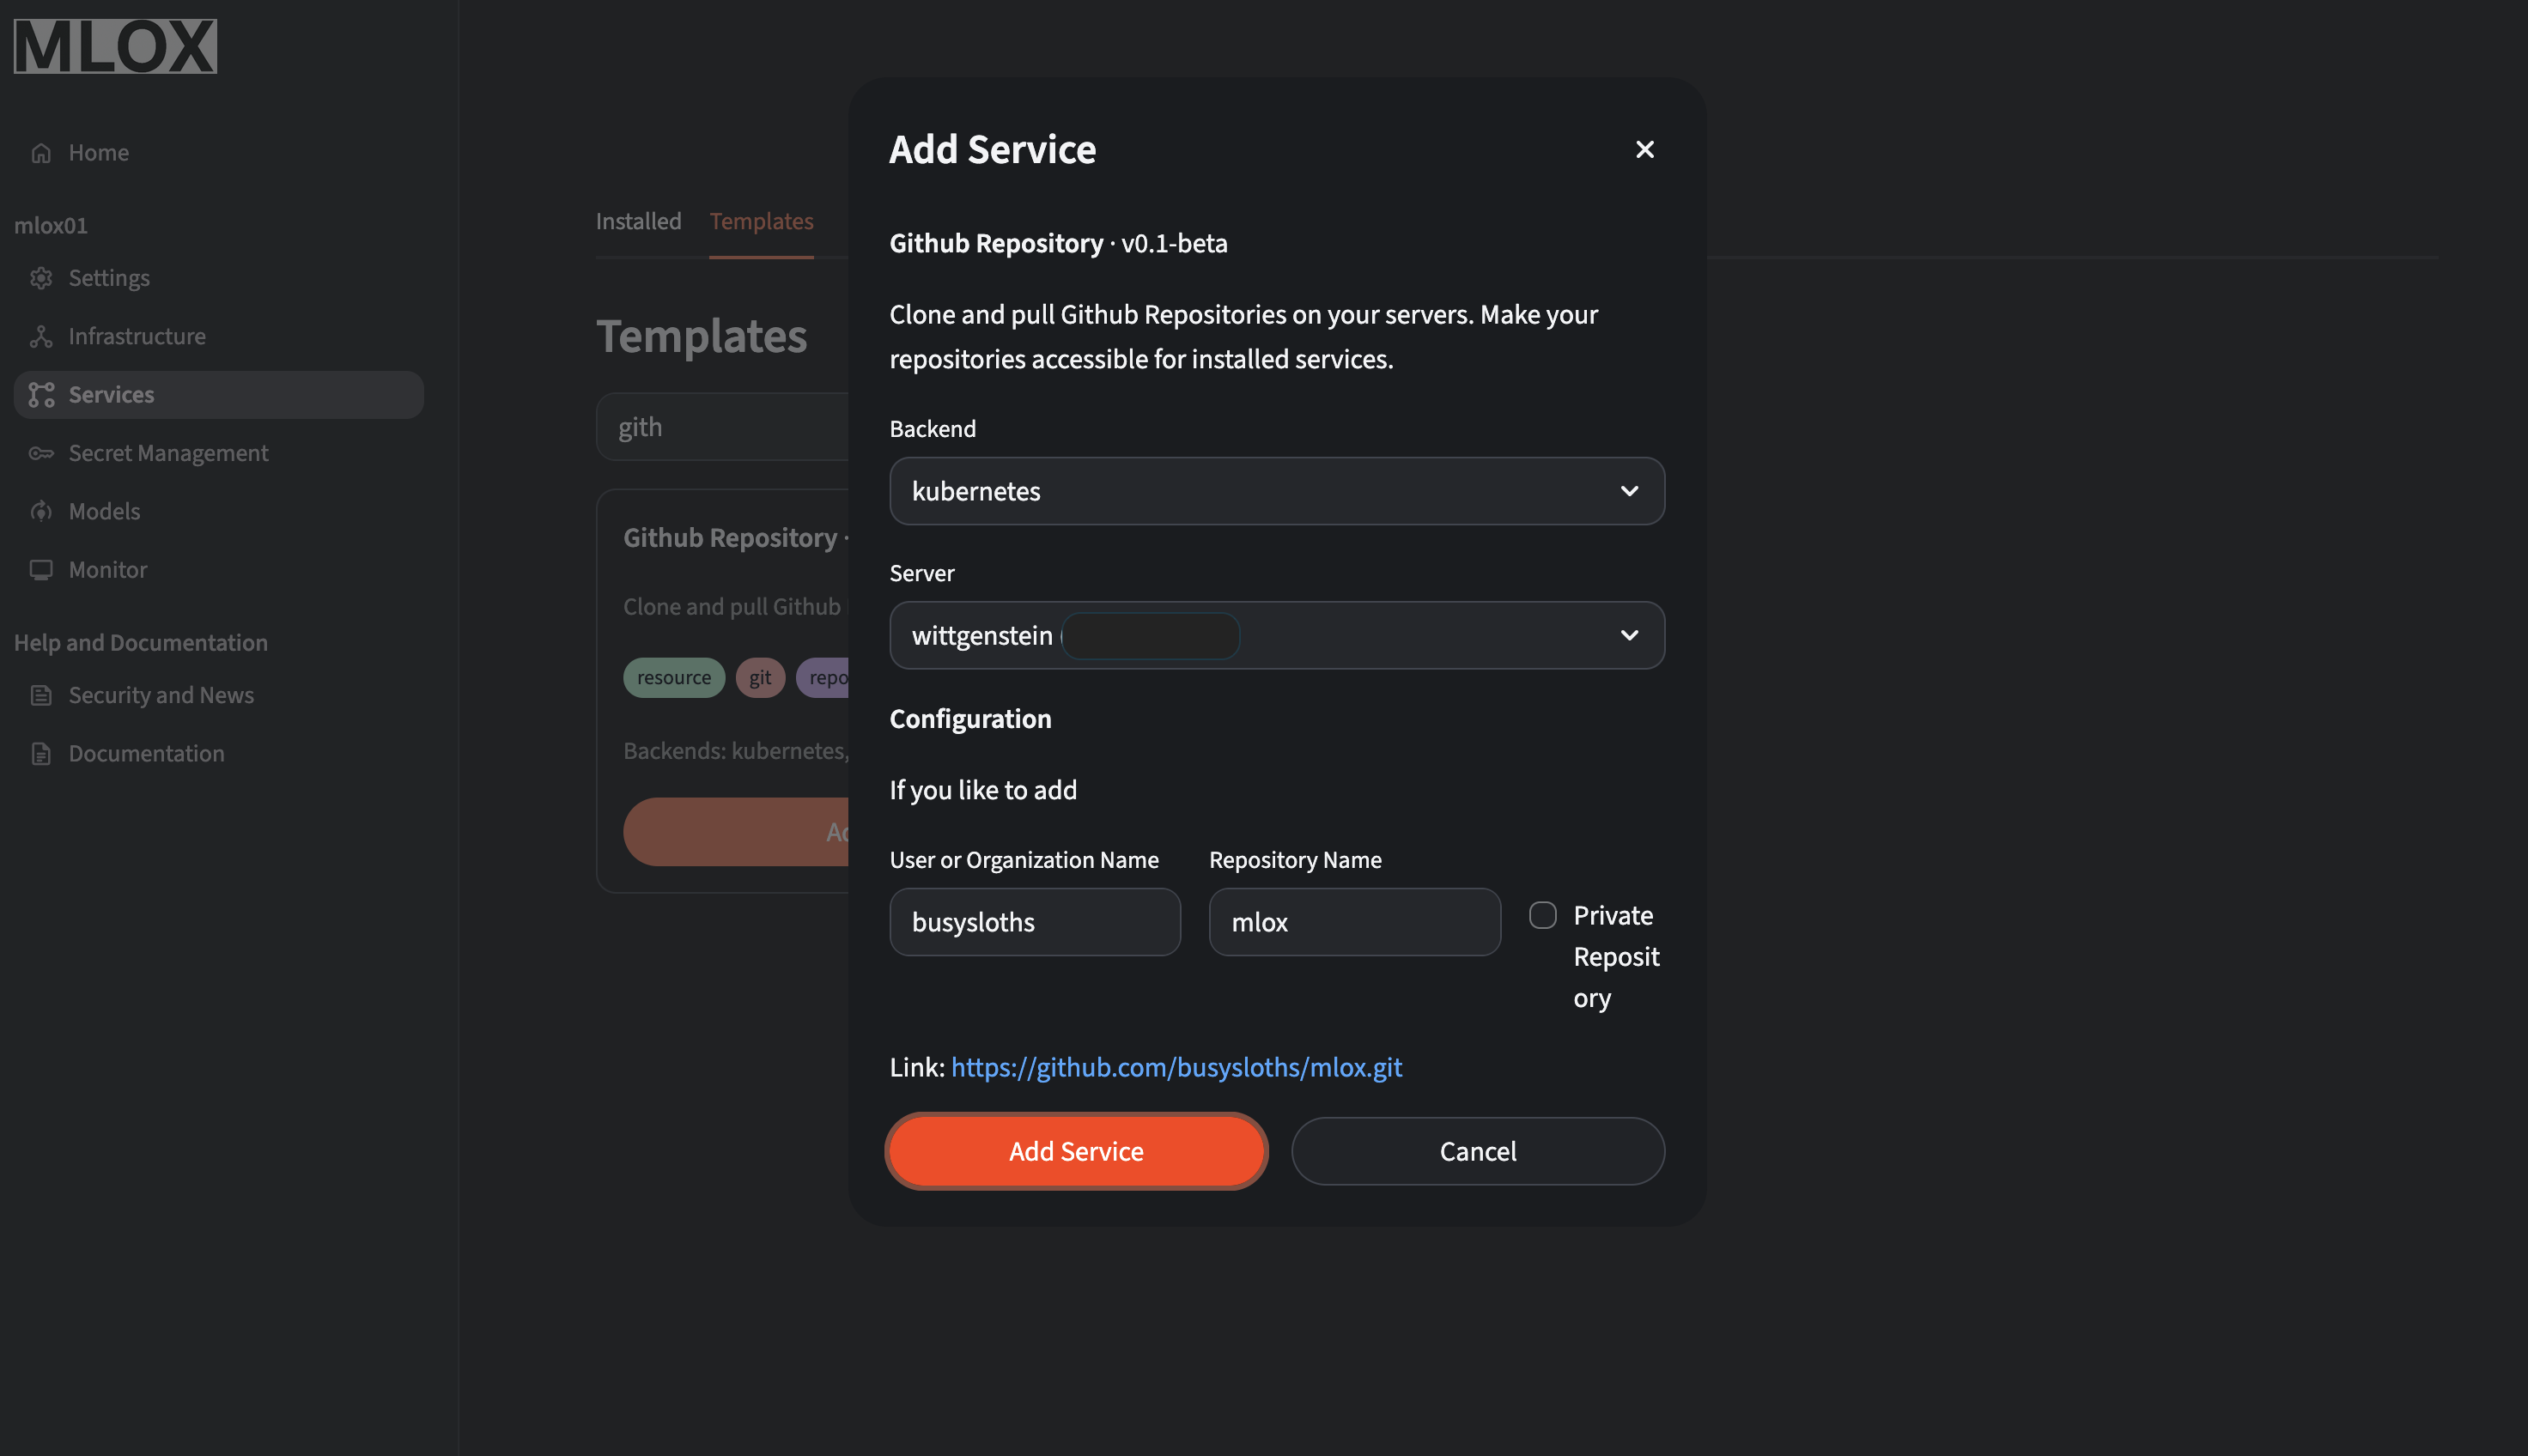Screen dimensions: 2528x1456
Task: Click the Add Service button
Action: point(1075,1151)
